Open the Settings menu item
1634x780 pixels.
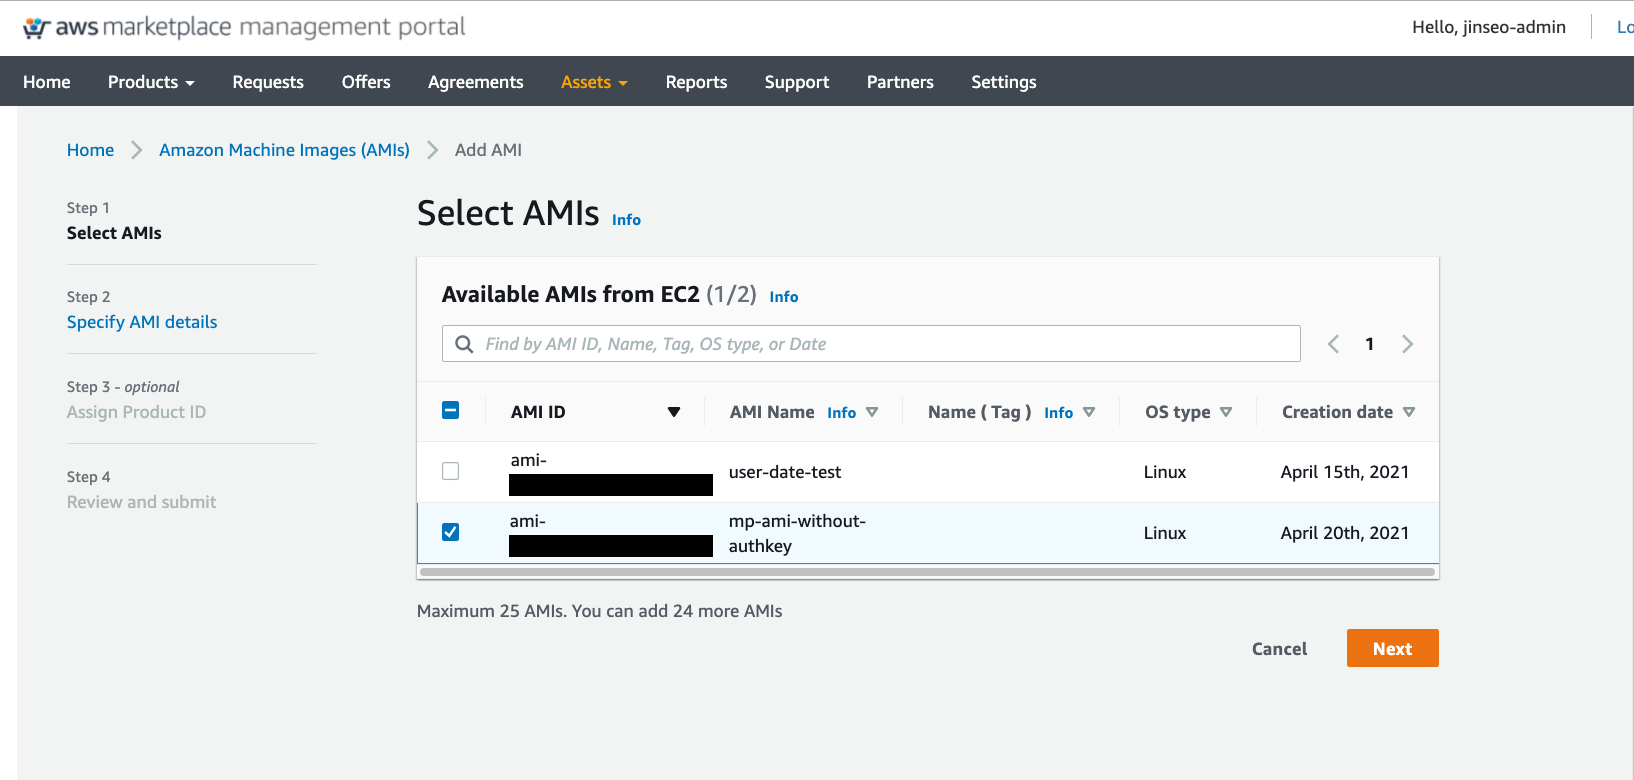click(1004, 82)
